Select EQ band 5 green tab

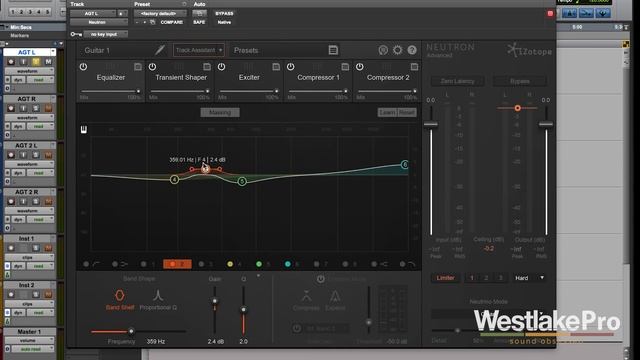[263, 264]
